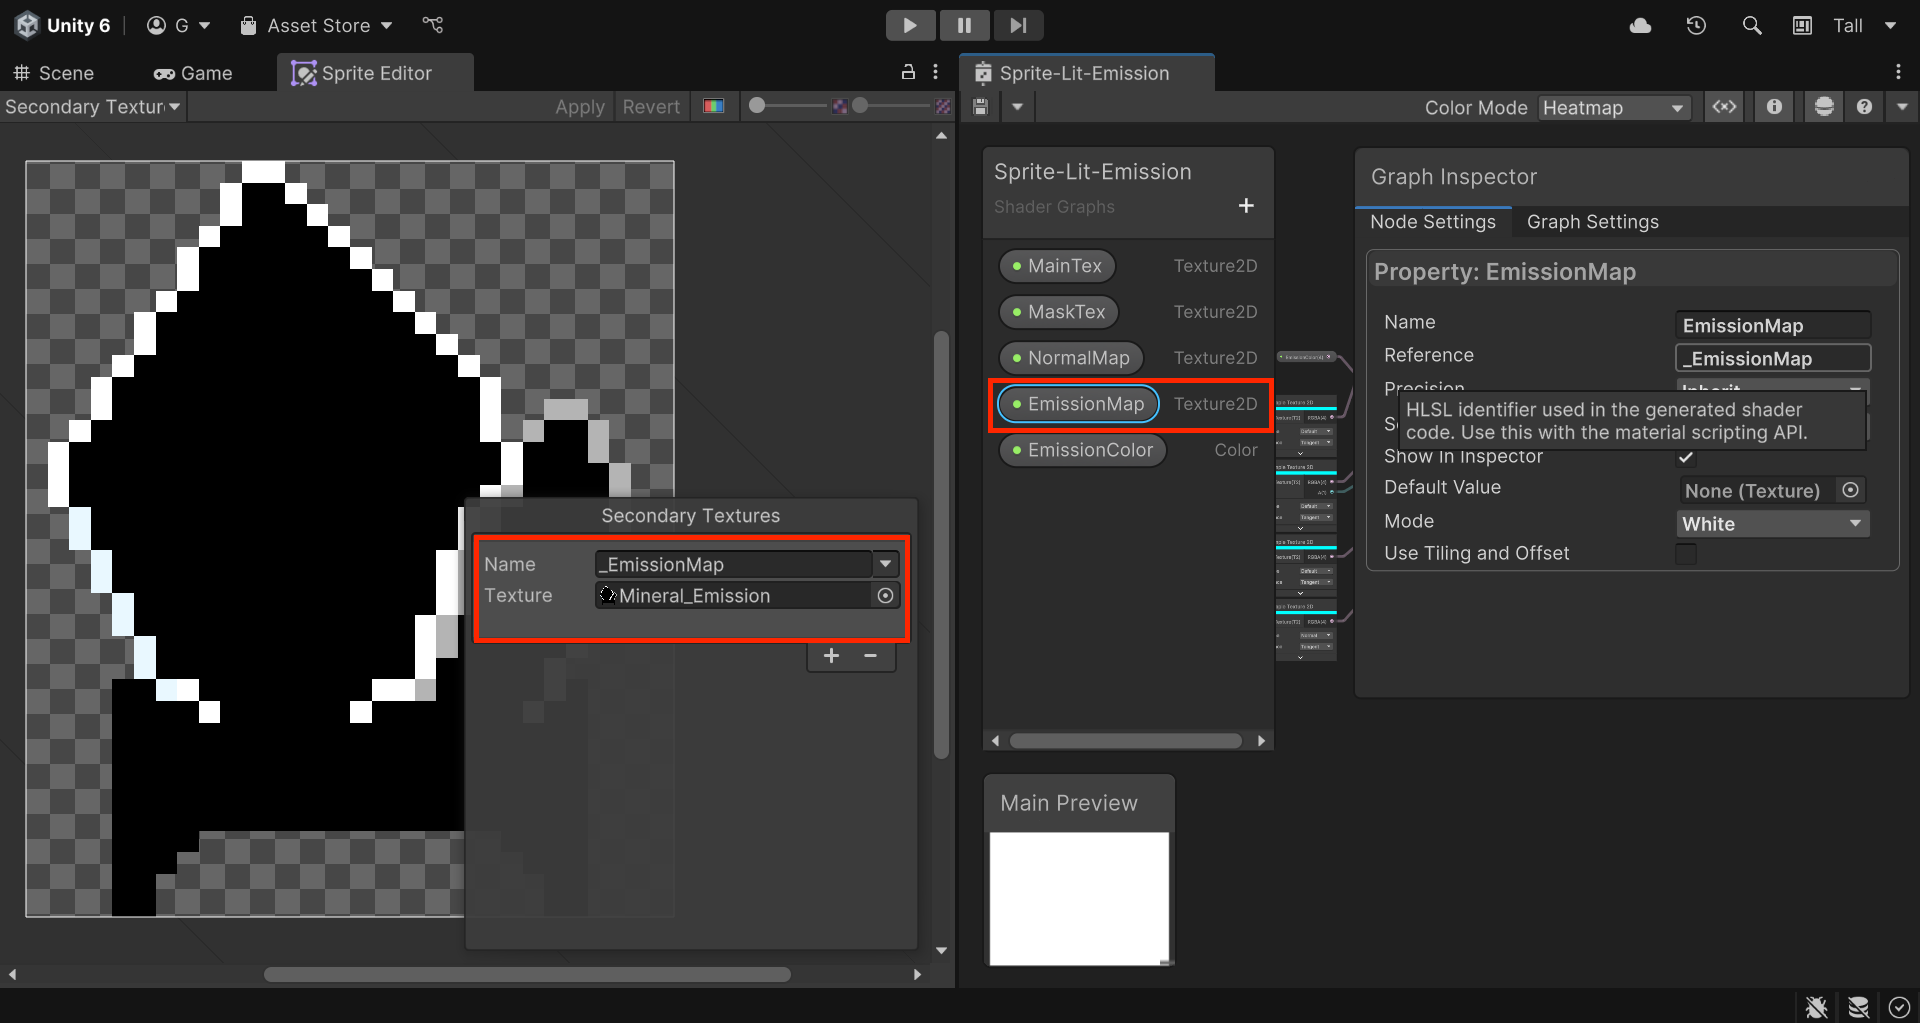Click the Step frame button
This screenshot has width=1920, height=1023.
1018,26
